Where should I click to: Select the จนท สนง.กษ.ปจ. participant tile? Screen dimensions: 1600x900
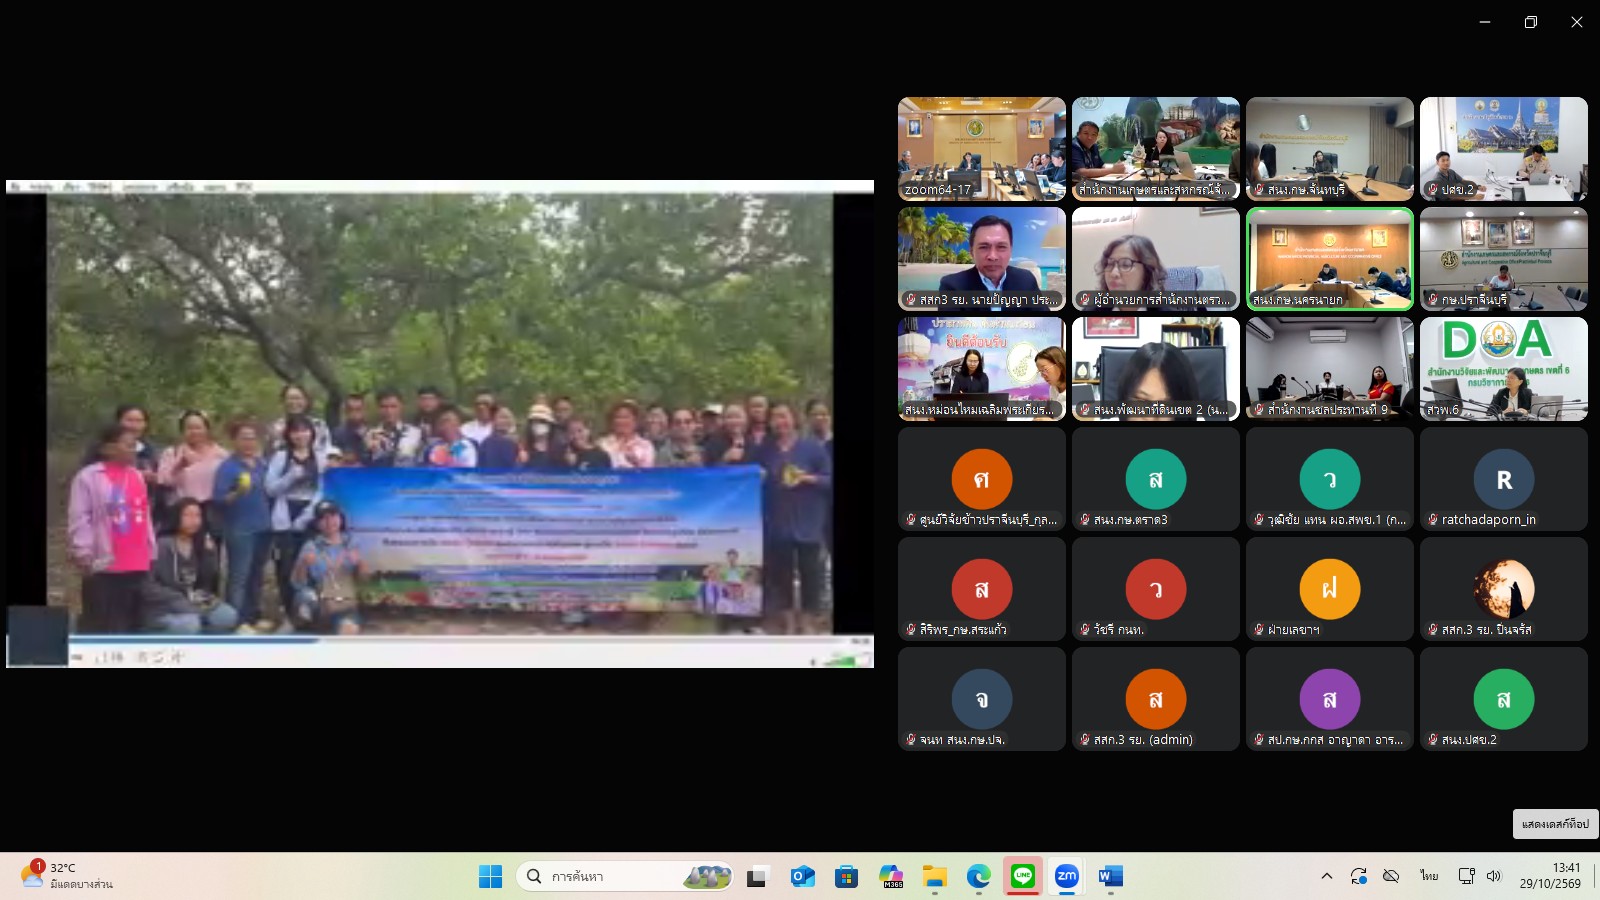(982, 699)
